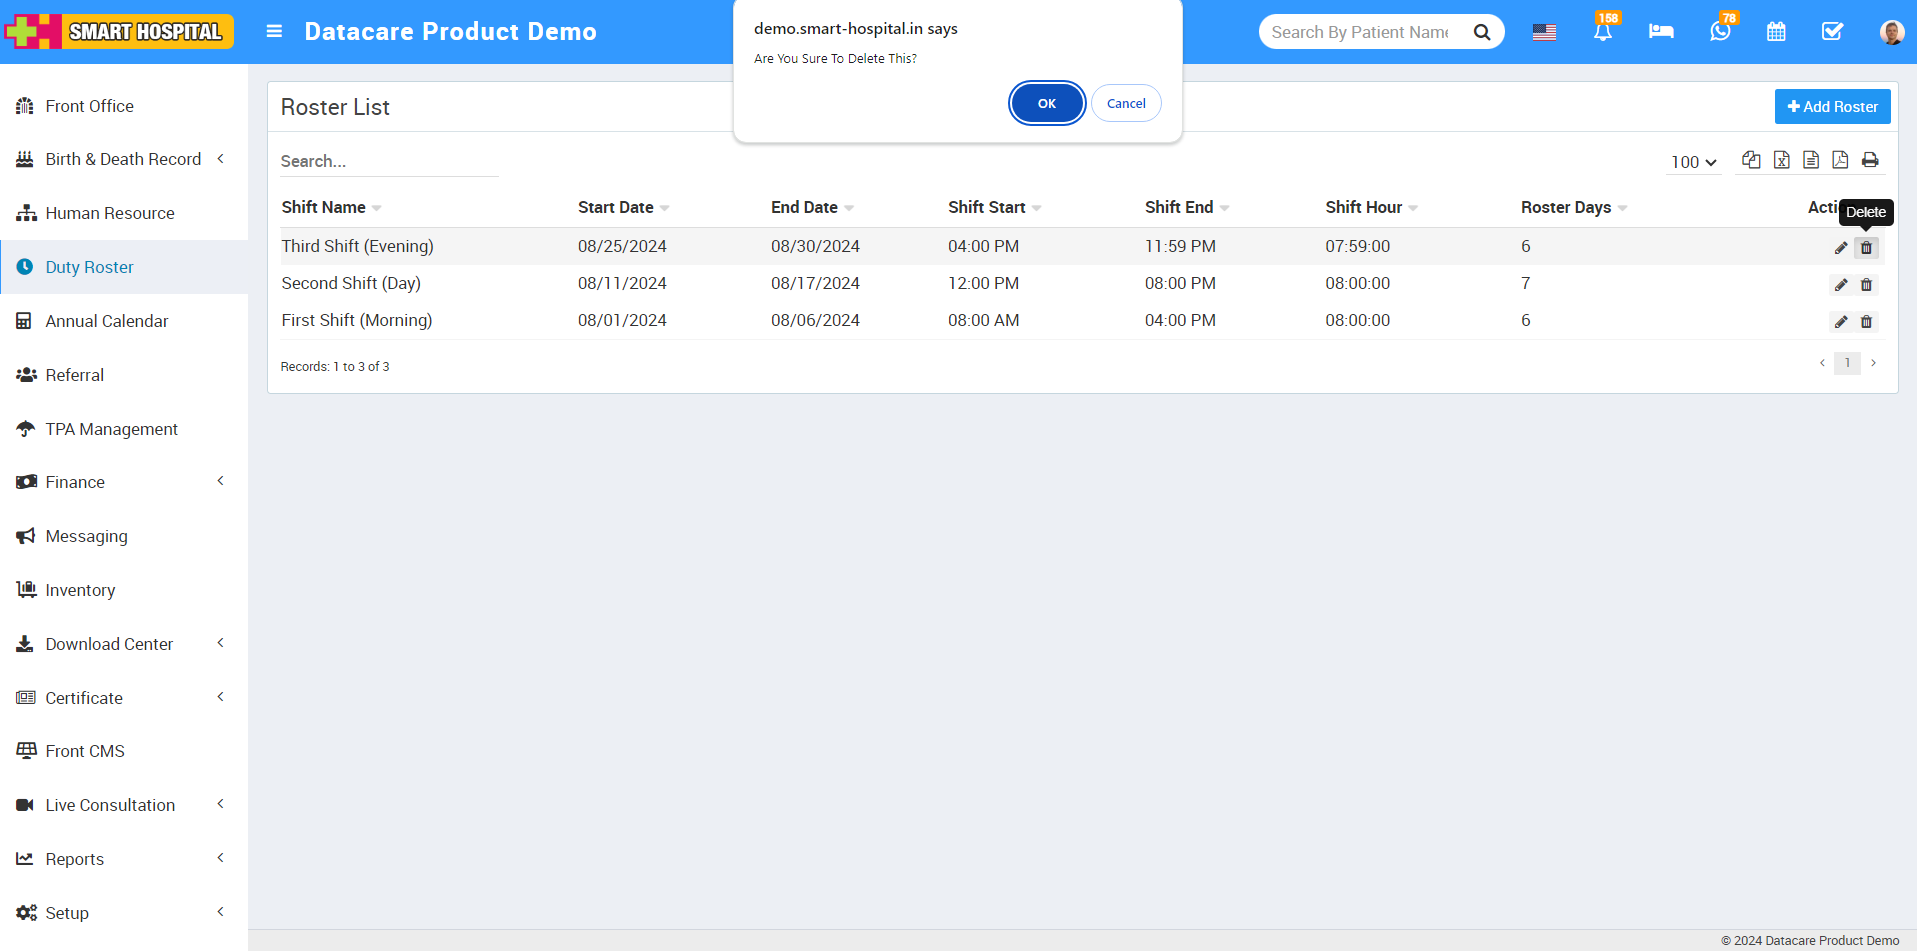The width and height of the screenshot is (1917, 951).
Task: Click the tasks checkbox icon in header
Action: coord(1833,31)
